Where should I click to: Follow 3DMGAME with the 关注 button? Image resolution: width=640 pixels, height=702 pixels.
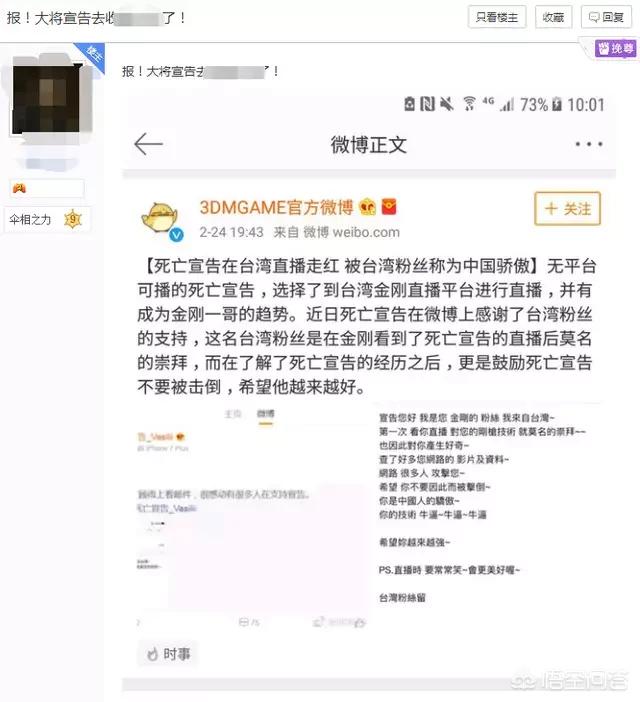tap(567, 209)
